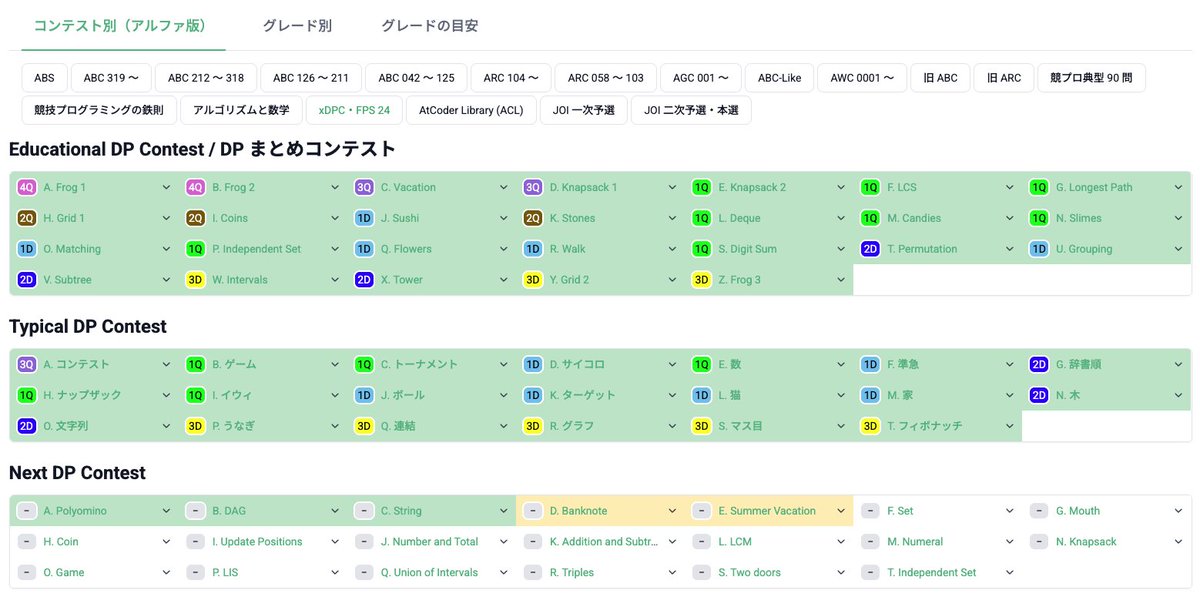The width and height of the screenshot is (1200, 597).
Task: Choose the xDPC・FPS 24 filter
Action: (354, 110)
